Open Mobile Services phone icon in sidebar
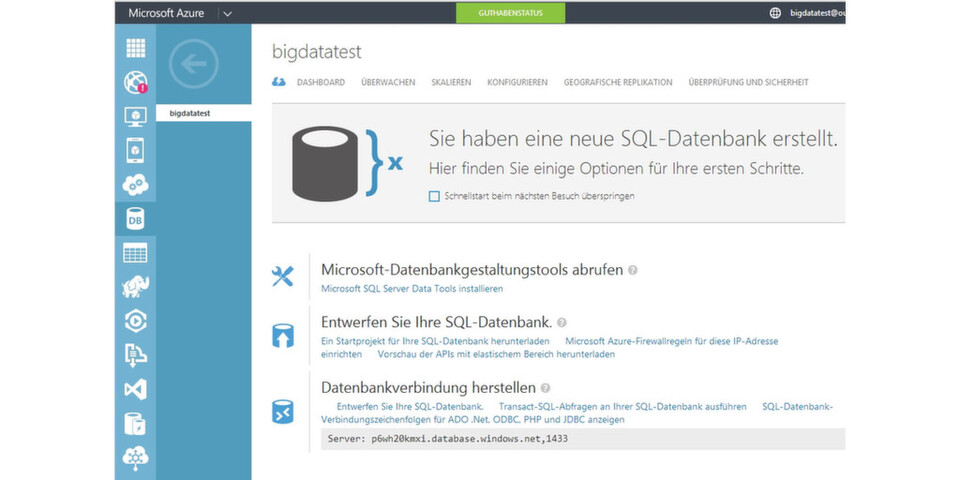 (x=136, y=150)
